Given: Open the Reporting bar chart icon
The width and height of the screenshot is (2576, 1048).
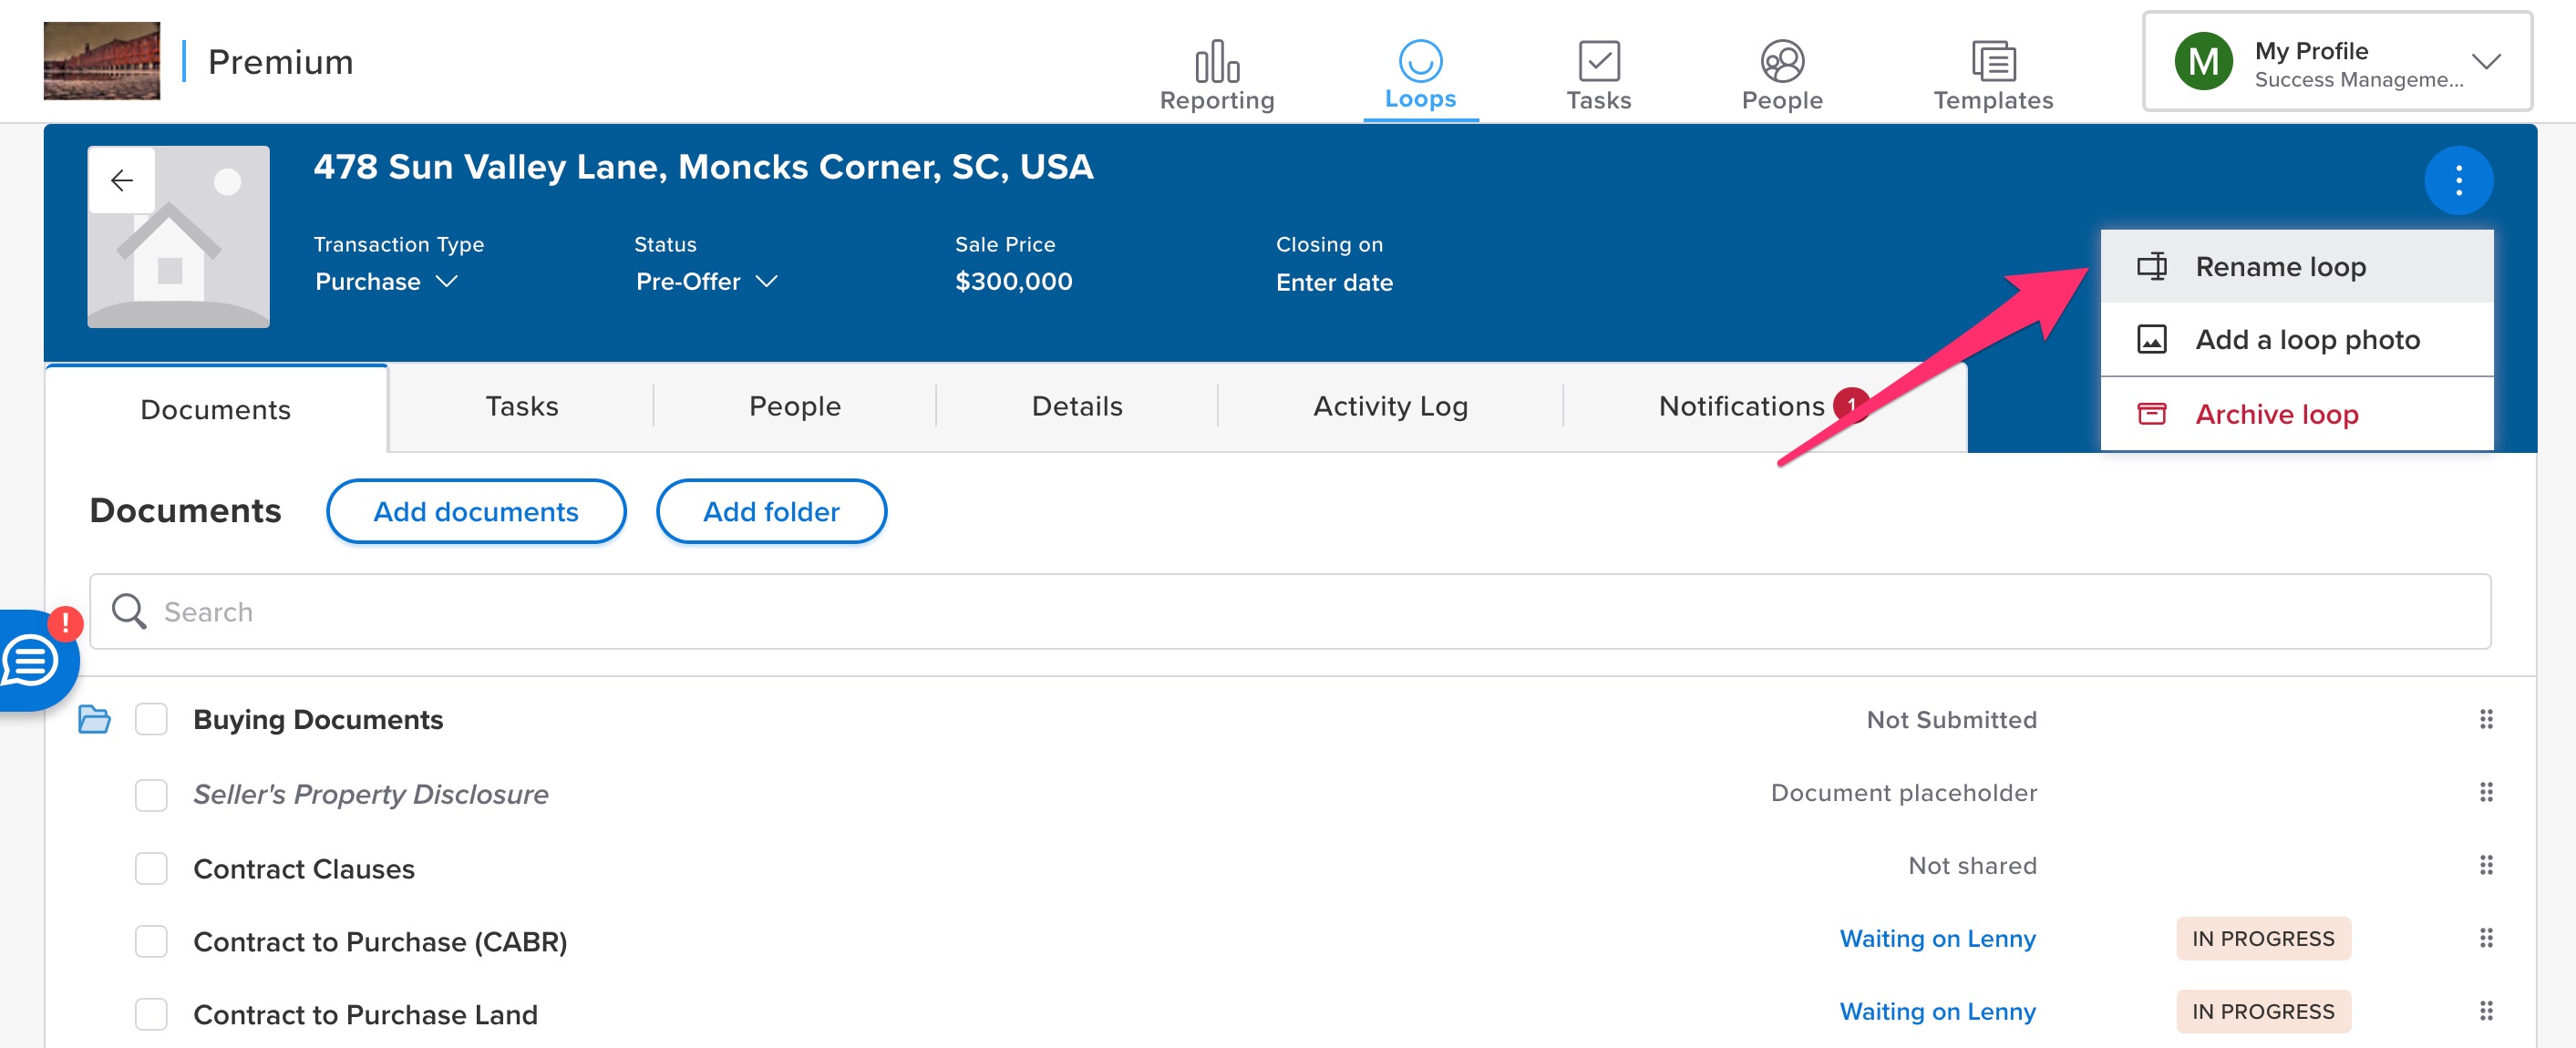Looking at the screenshot, I should pyautogui.click(x=1216, y=61).
